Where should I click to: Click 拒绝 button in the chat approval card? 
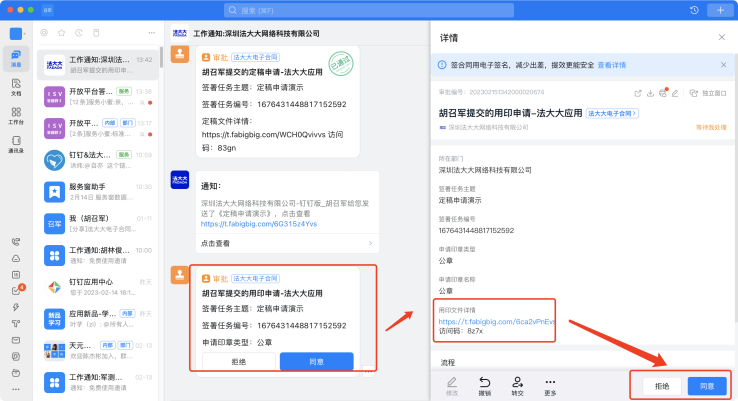(238, 361)
